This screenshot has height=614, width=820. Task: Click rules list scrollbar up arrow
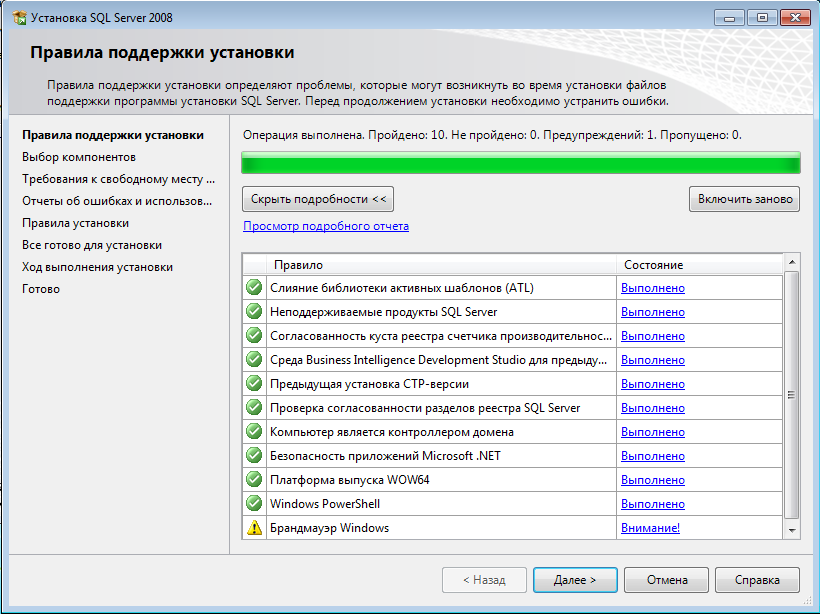pyautogui.click(x=792, y=262)
